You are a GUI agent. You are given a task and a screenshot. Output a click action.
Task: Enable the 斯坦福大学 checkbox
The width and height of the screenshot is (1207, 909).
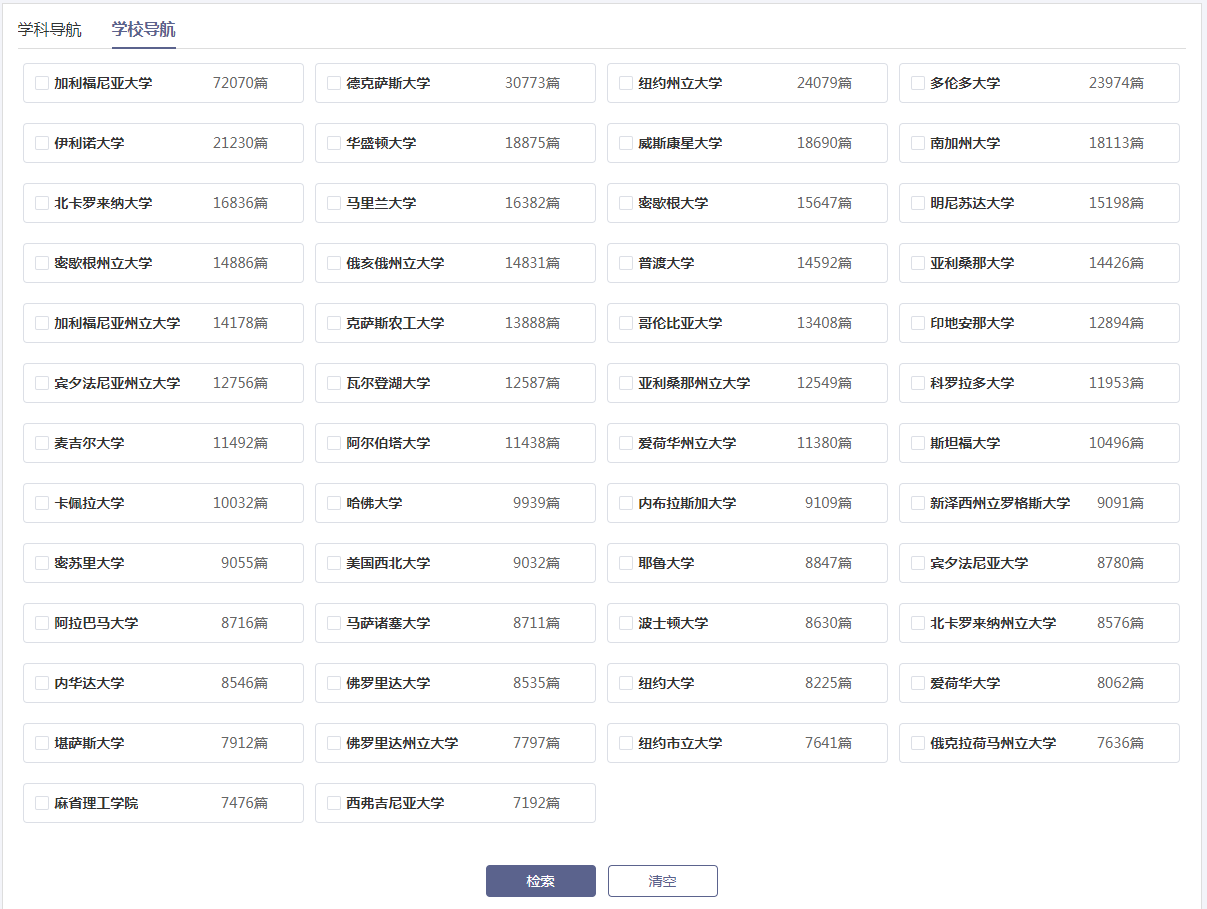point(918,443)
